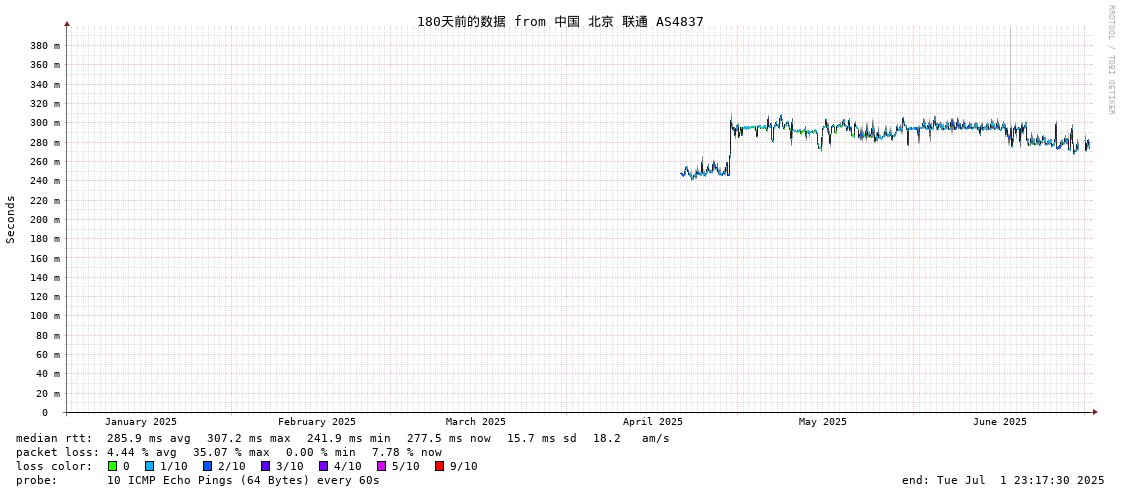The width and height of the screenshot is (1121, 494).
Task: Click the purple 4/10 loss swatch
Action: pos(323,466)
